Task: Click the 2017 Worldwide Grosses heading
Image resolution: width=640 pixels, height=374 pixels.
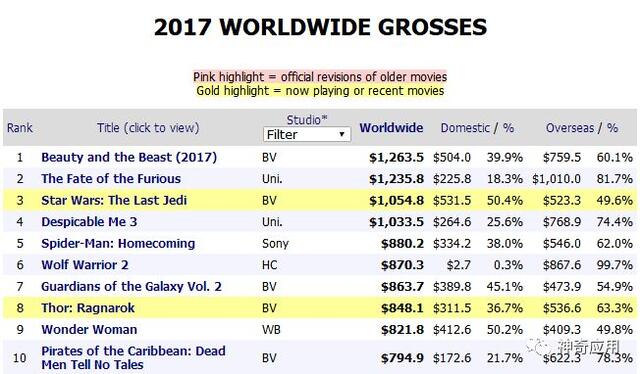Action: tap(320, 27)
